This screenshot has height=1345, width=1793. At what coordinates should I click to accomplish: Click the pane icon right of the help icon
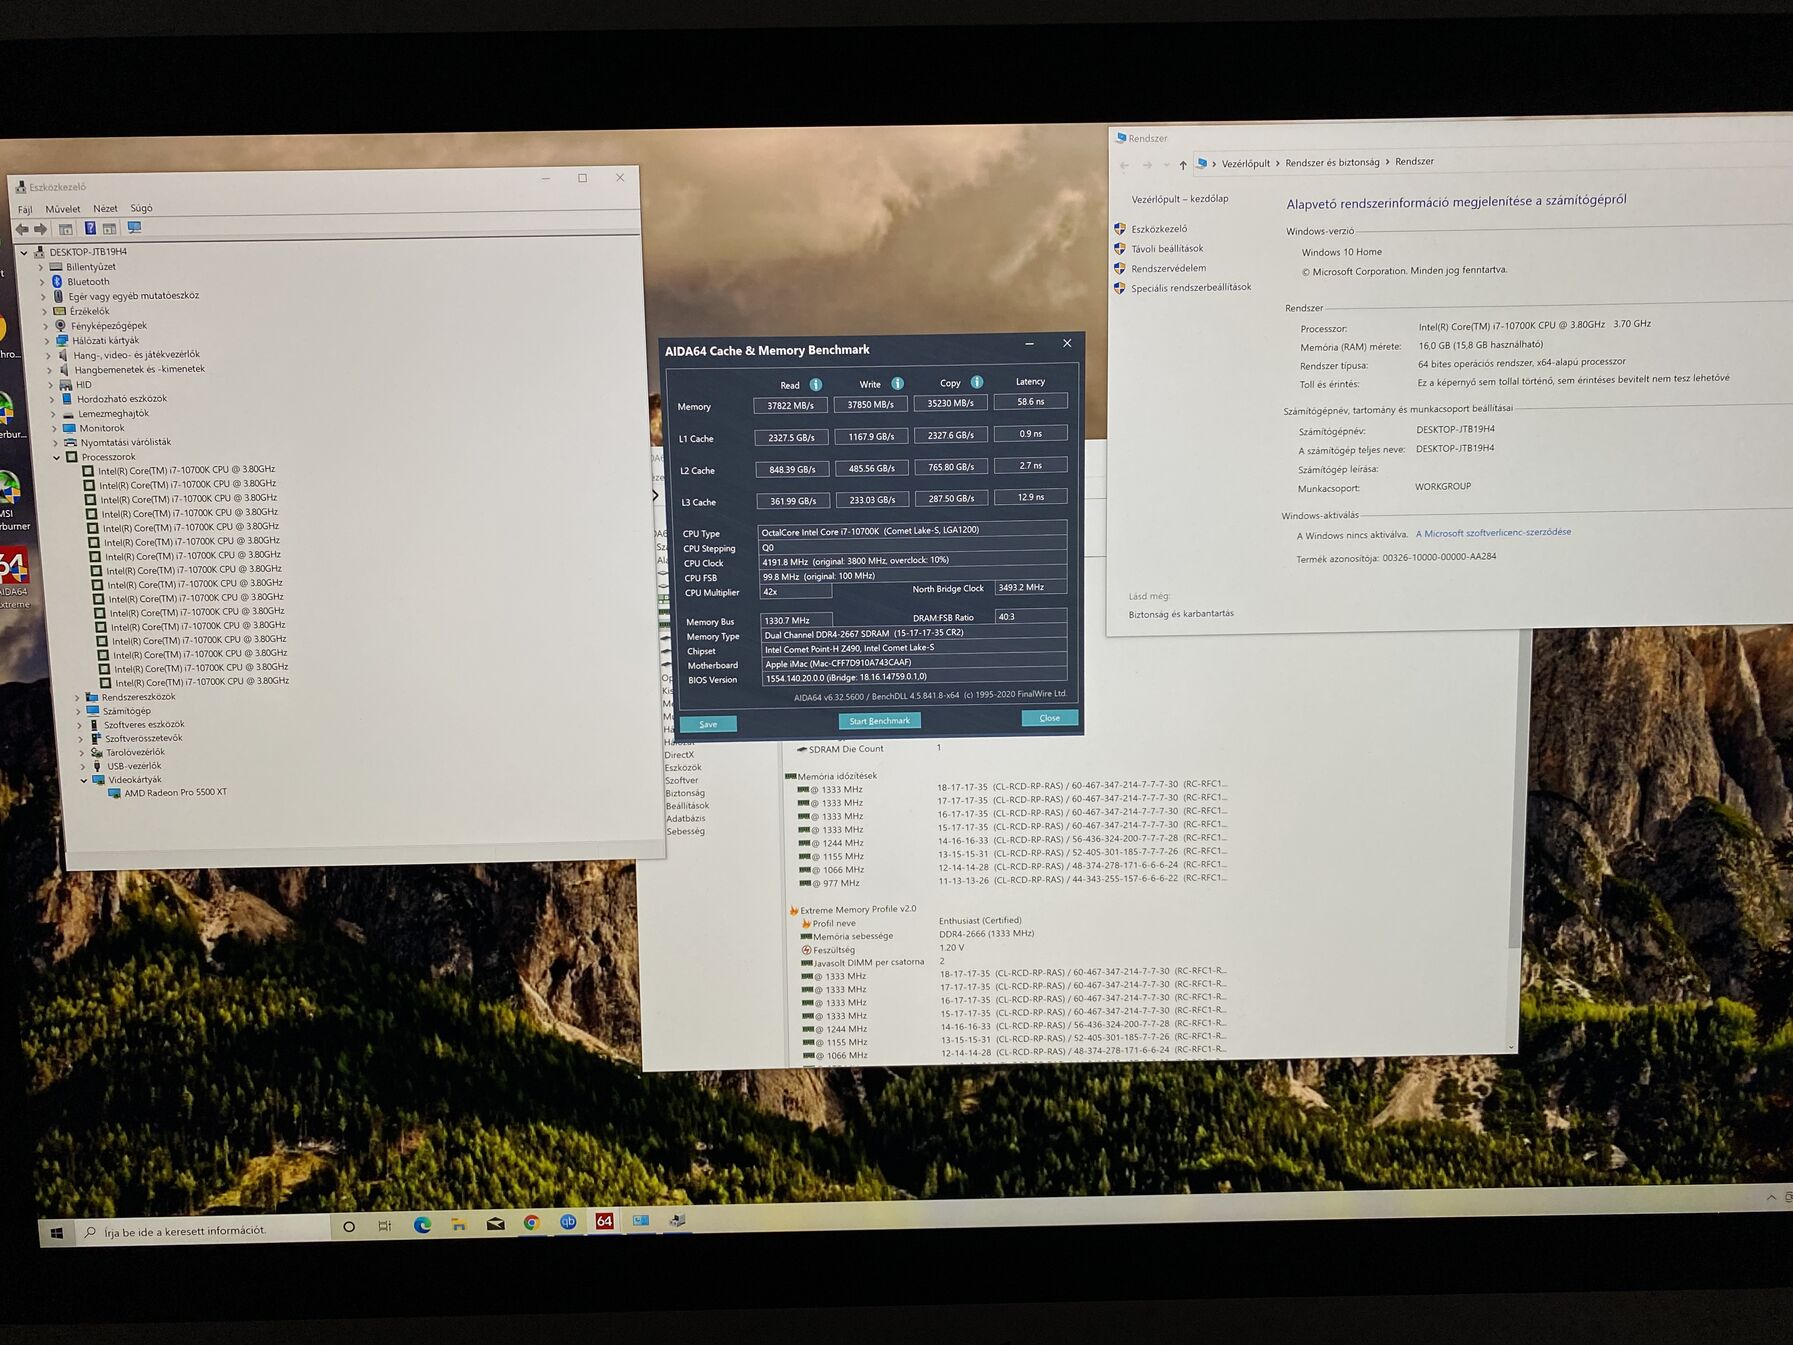click(110, 228)
